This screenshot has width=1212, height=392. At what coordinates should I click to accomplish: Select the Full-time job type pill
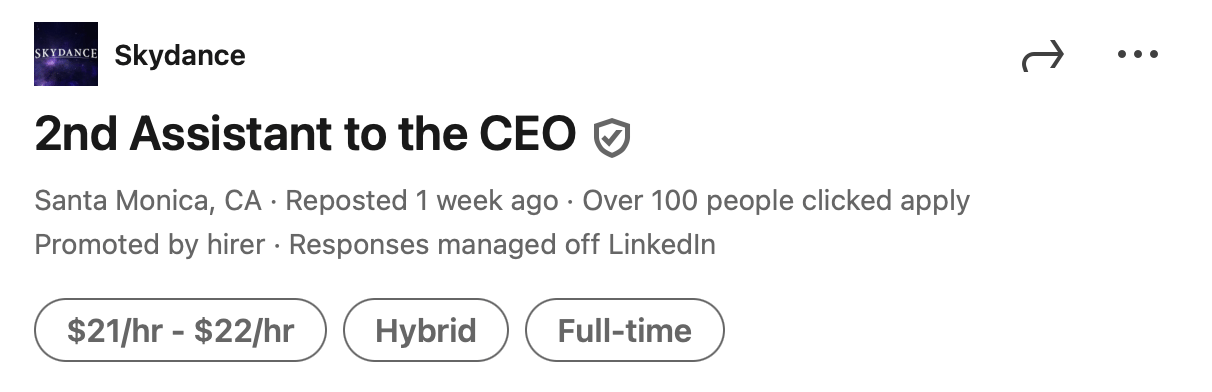(624, 330)
